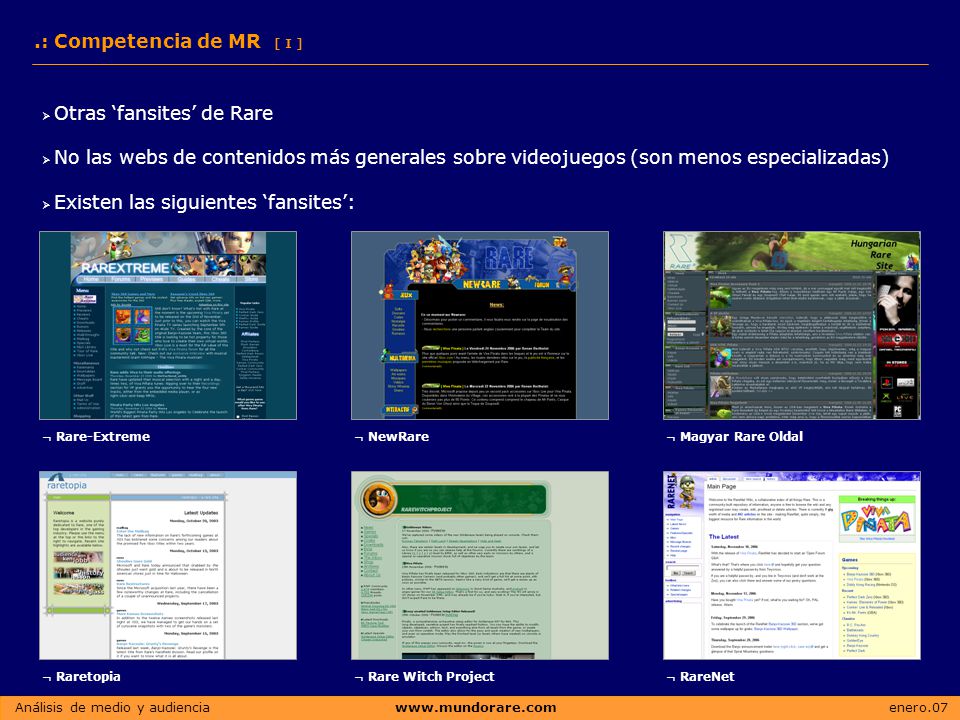The height and width of the screenshot is (720, 960).
Task: Select the RareNet website screenshot thumbnail
Action: coord(792,565)
